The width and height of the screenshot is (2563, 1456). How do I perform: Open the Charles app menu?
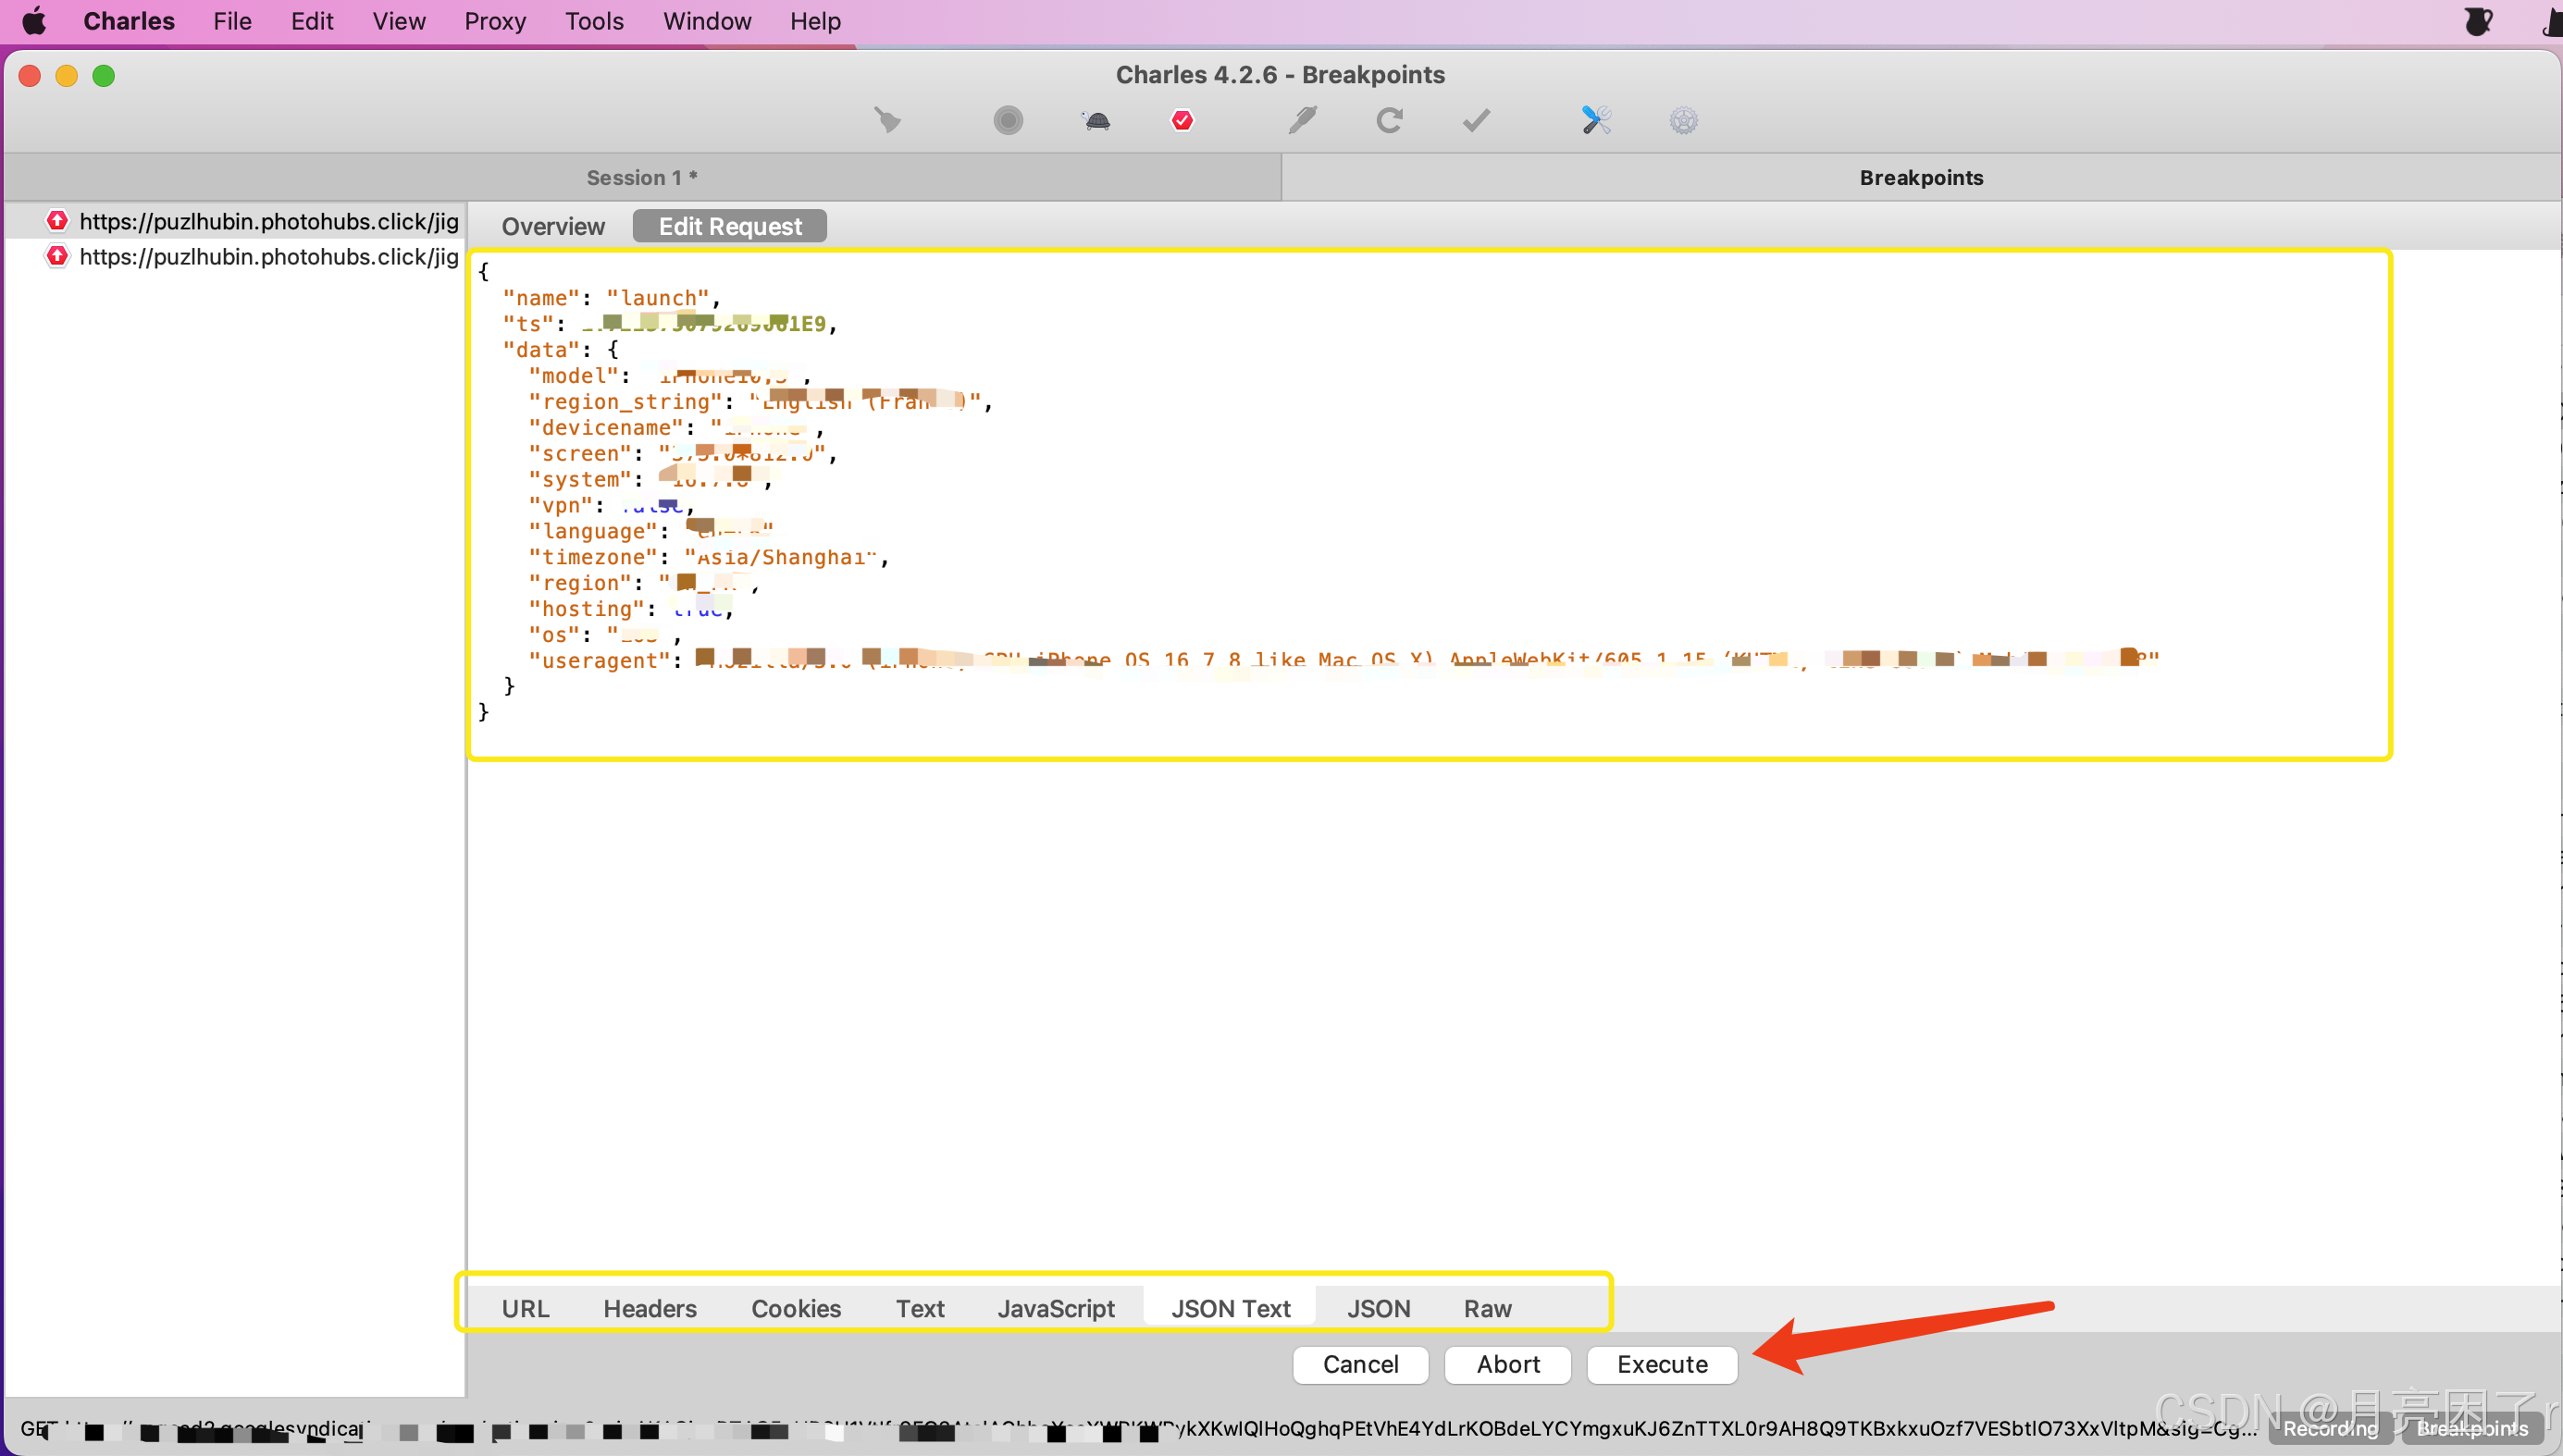coord(129,21)
